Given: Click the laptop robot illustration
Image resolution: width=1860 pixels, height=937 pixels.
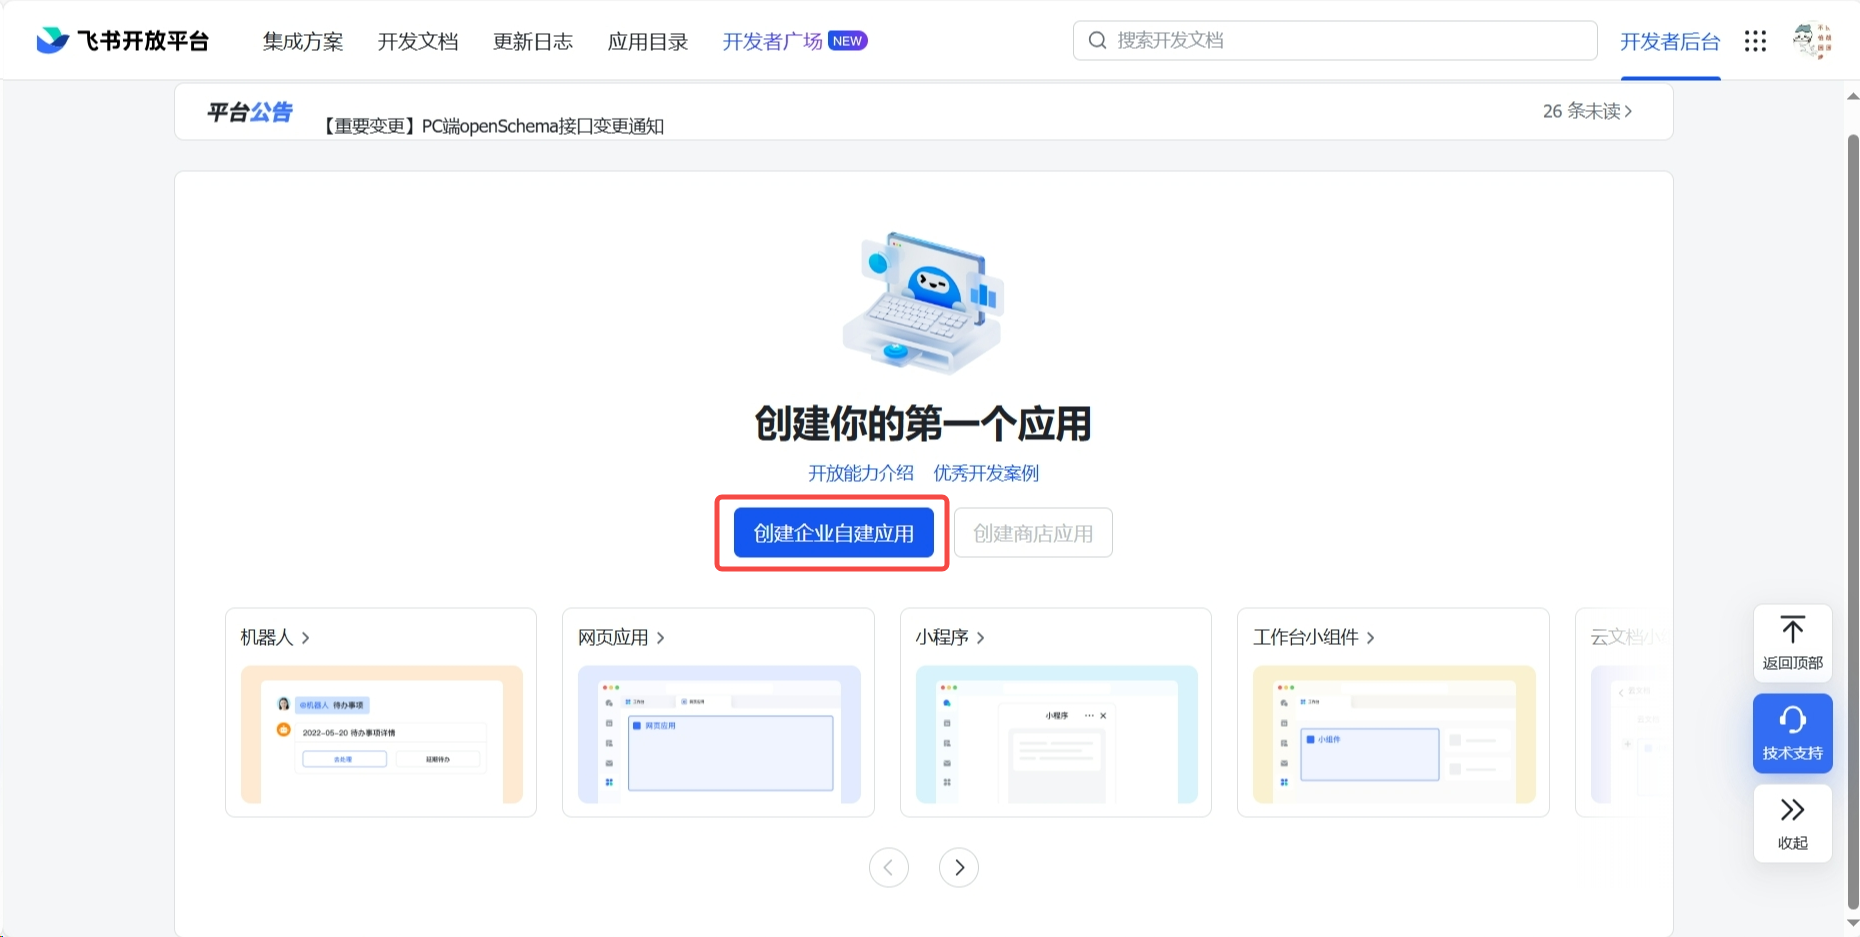Looking at the screenshot, I should 923,303.
